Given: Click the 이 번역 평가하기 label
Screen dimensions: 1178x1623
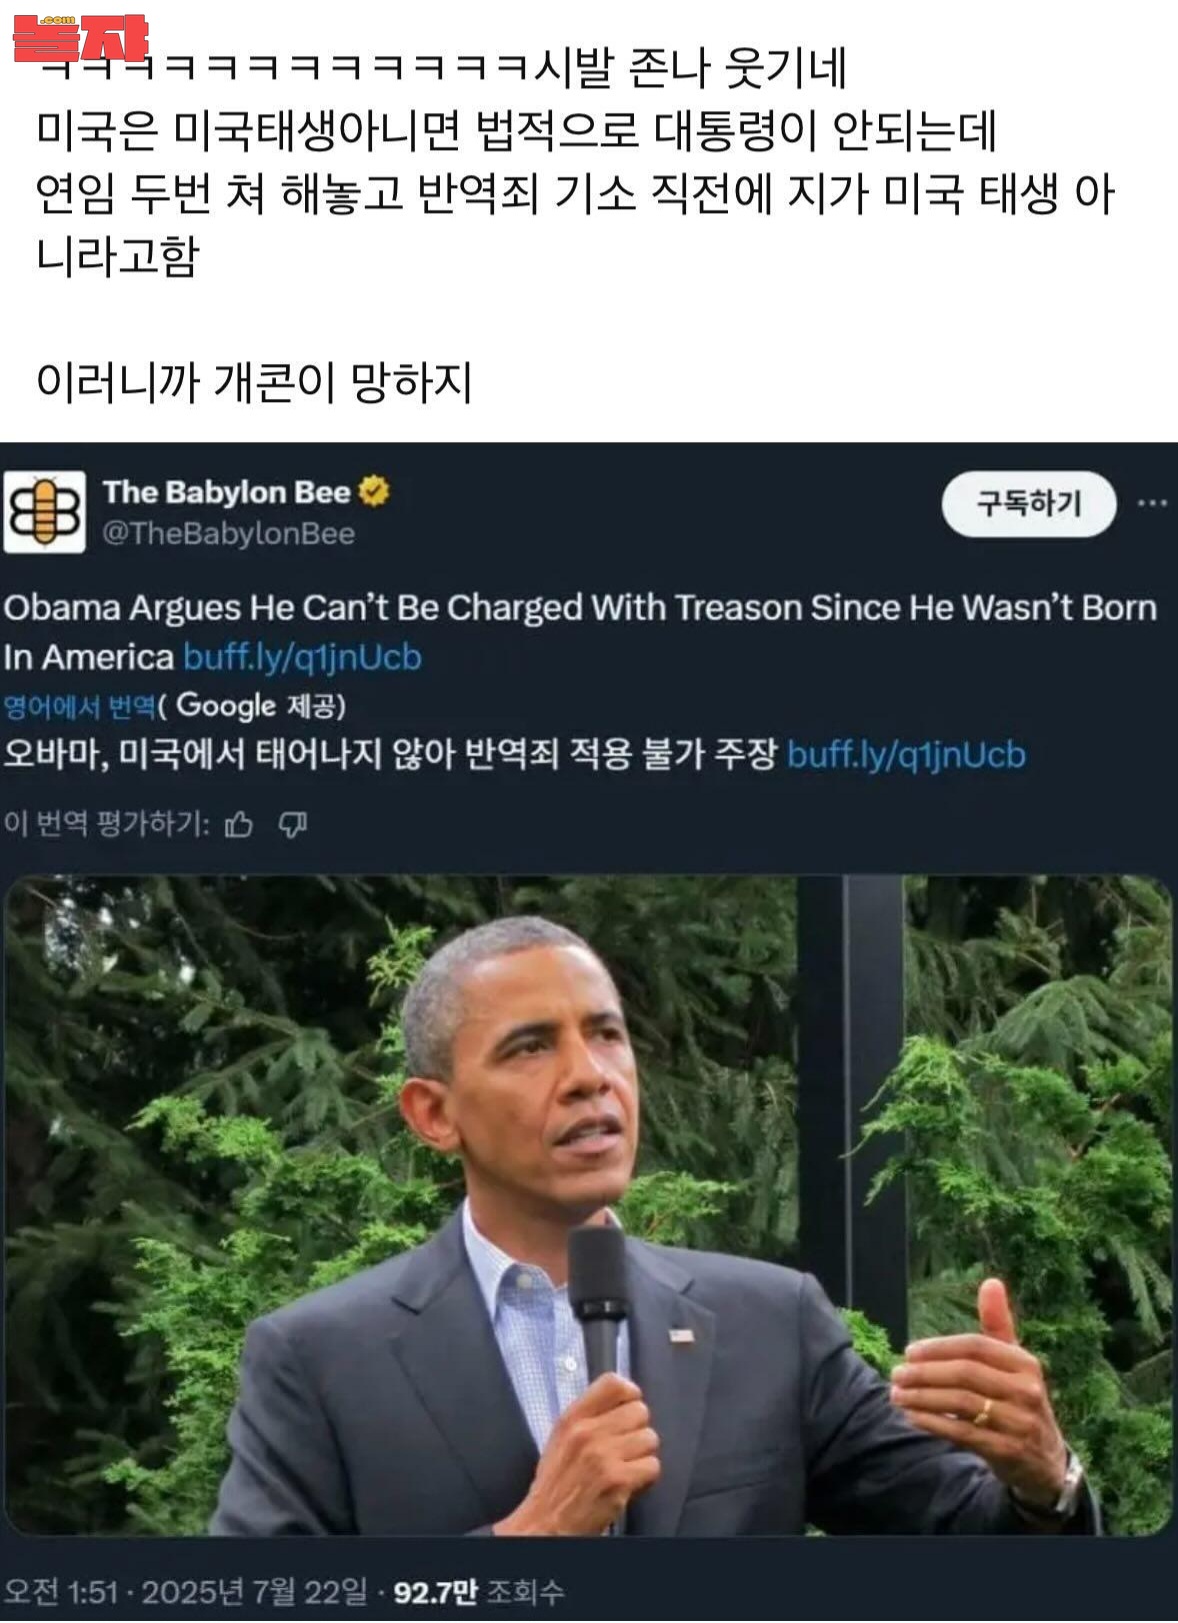Looking at the screenshot, I should tap(107, 825).
